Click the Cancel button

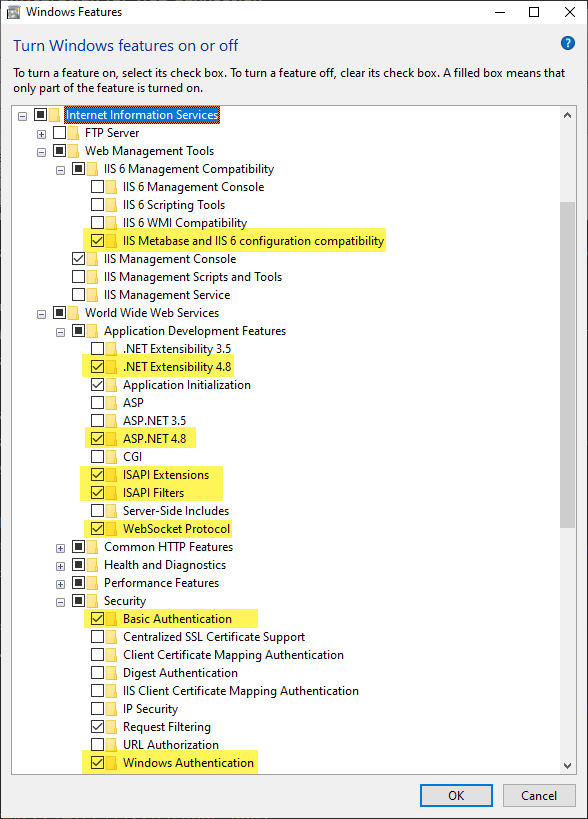(x=539, y=795)
